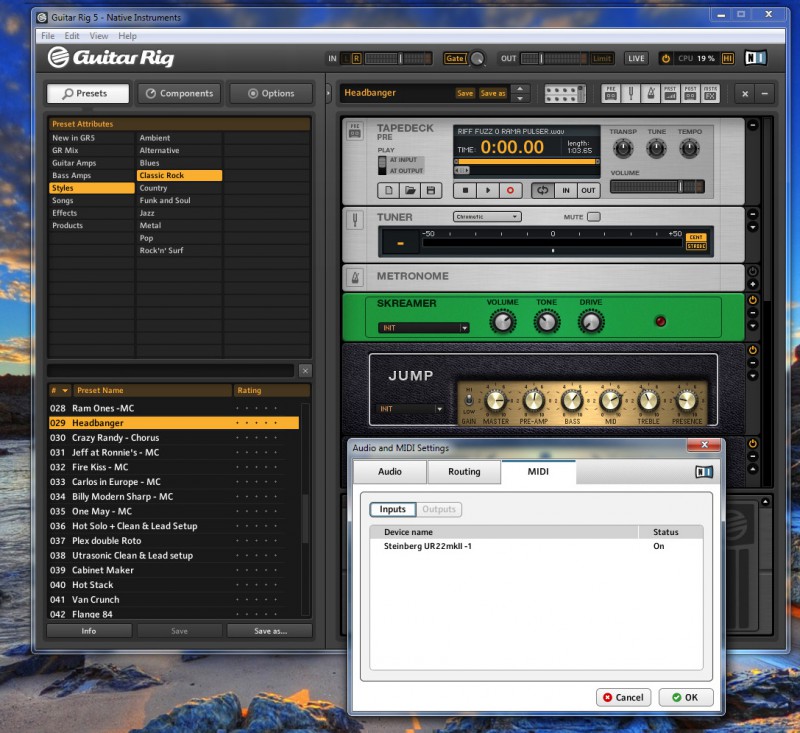This screenshot has width=800, height=733.
Task: Click the Metronome module icon
Action: click(355, 277)
